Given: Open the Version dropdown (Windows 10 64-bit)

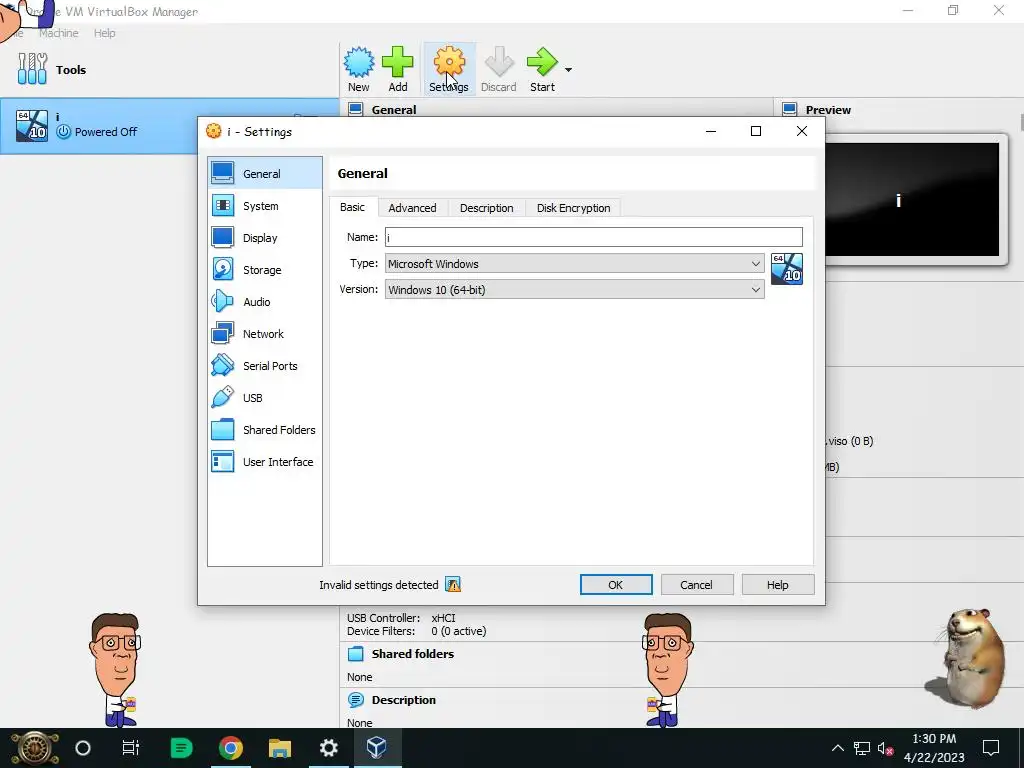Looking at the screenshot, I should coord(575,289).
